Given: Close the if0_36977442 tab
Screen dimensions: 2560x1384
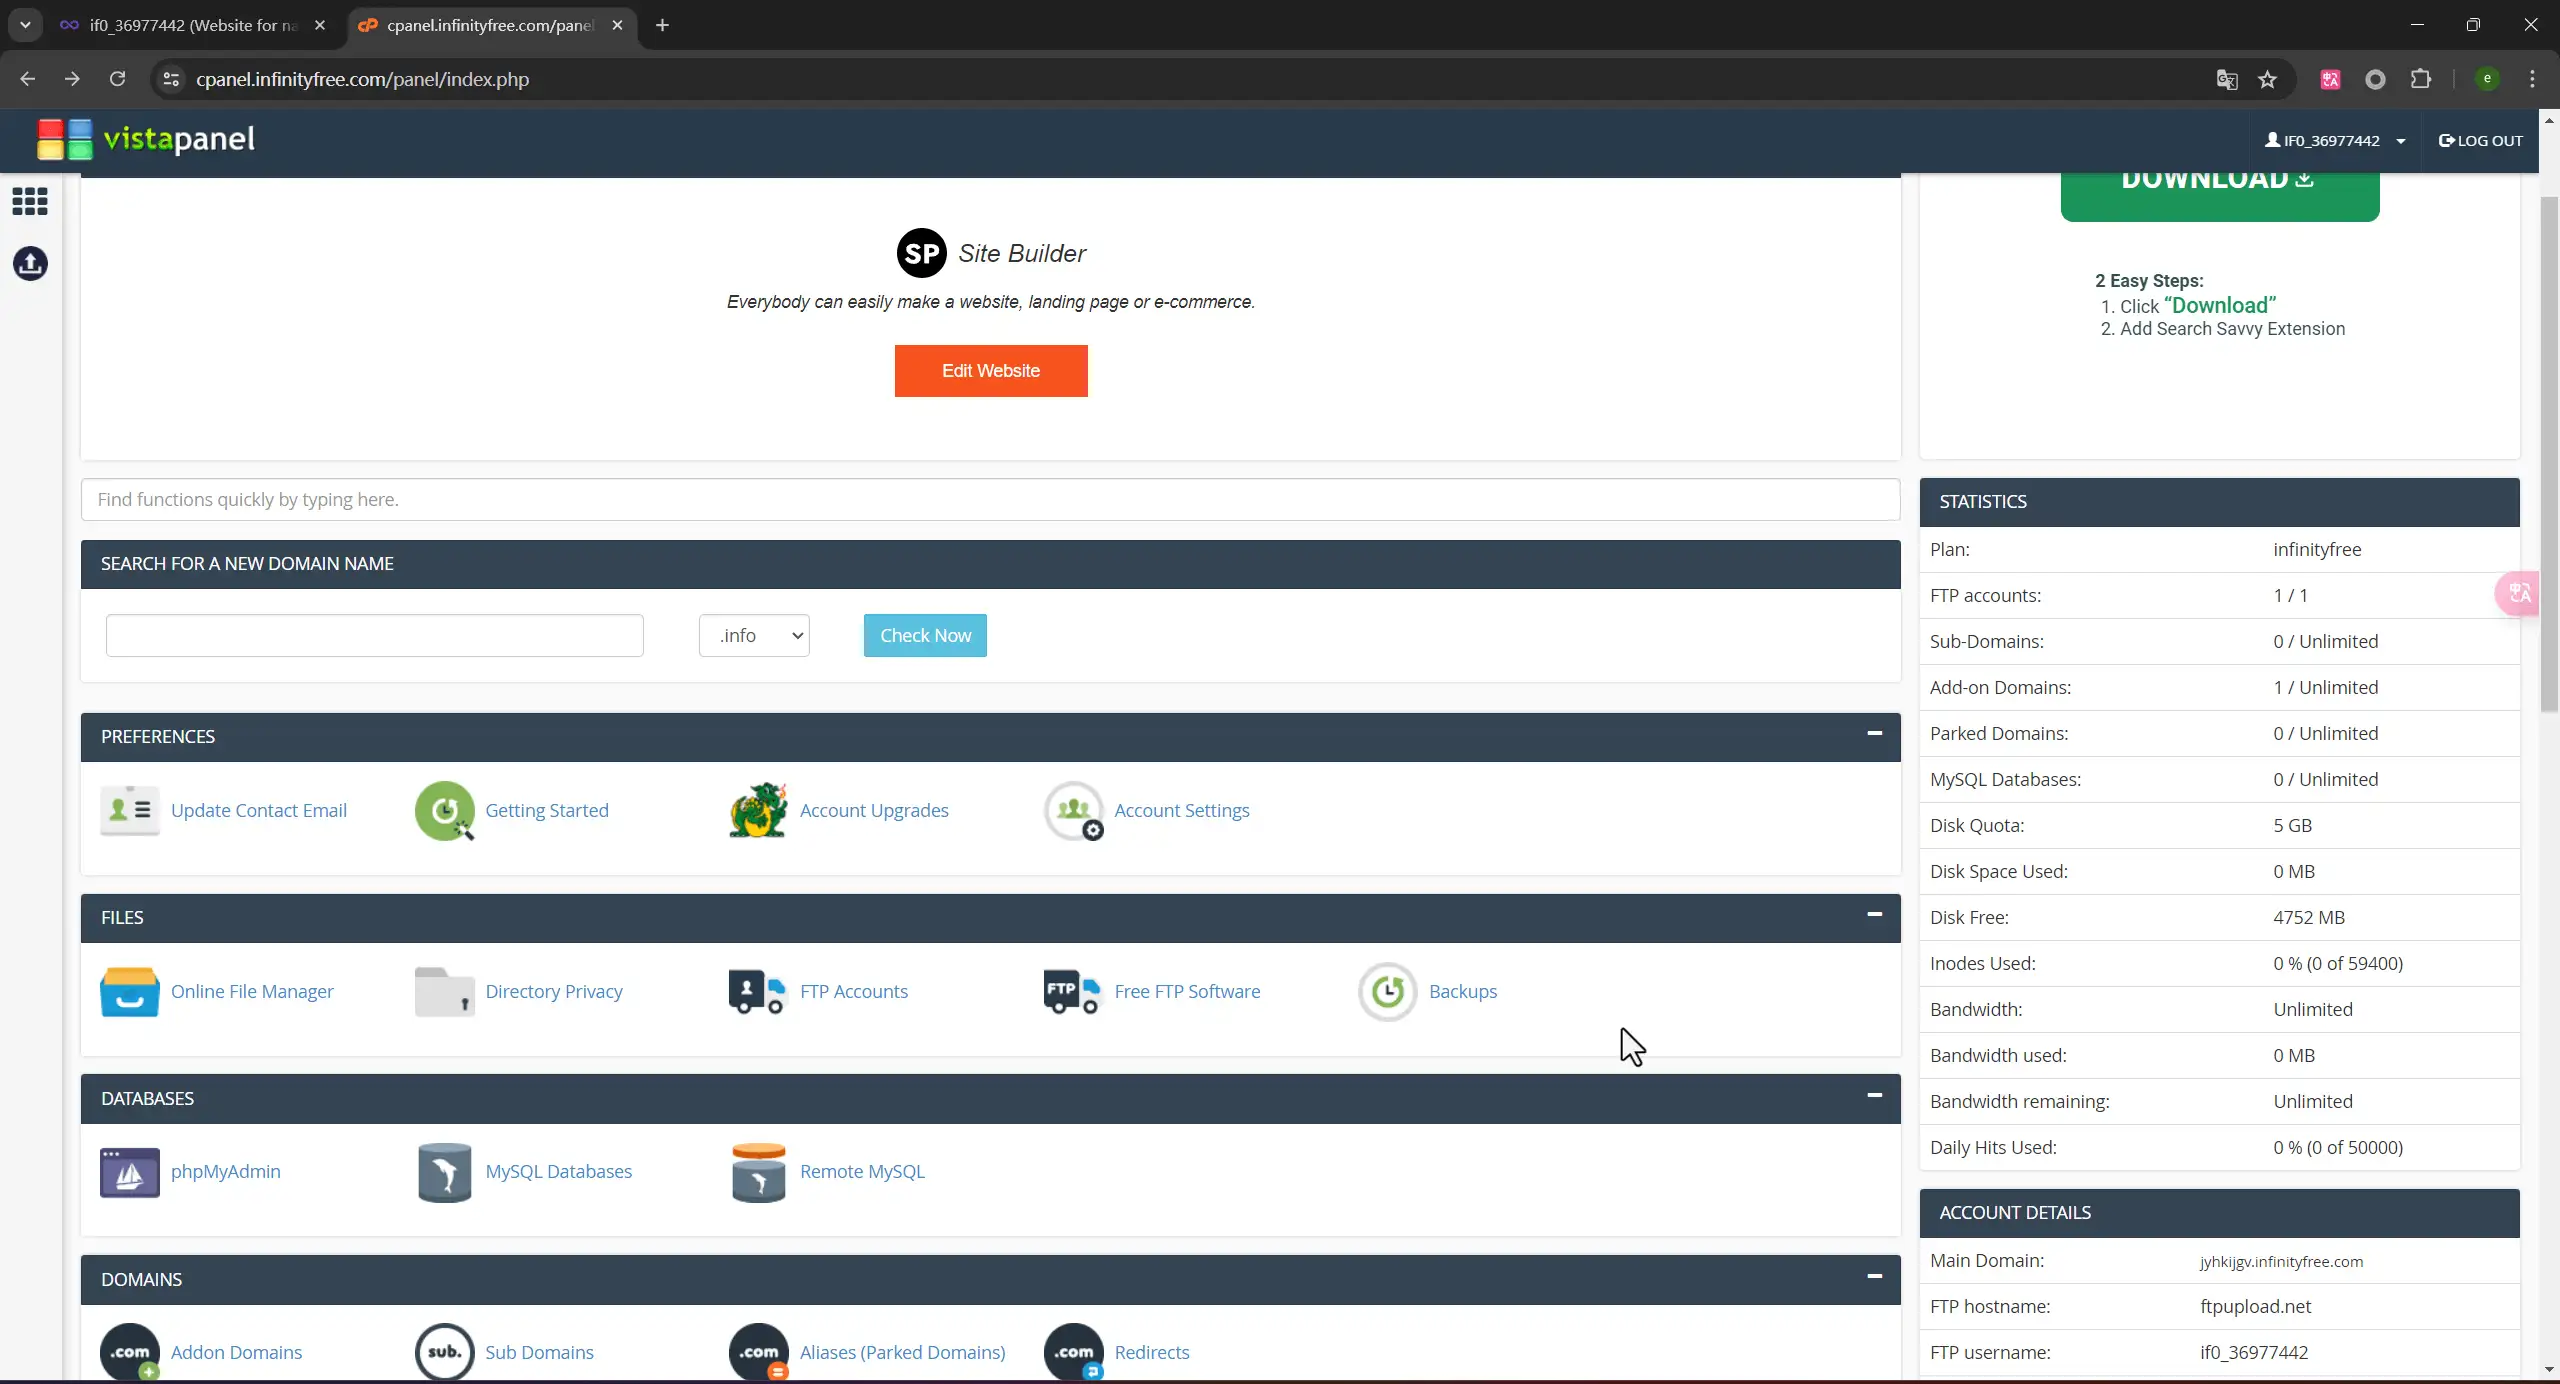Looking at the screenshot, I should tap(320, 25).
